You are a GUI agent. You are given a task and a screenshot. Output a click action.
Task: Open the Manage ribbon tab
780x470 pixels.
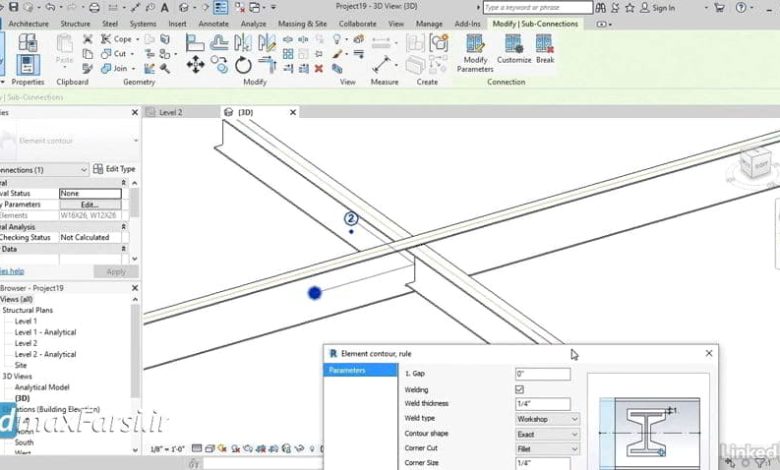(x=429, y=23)
